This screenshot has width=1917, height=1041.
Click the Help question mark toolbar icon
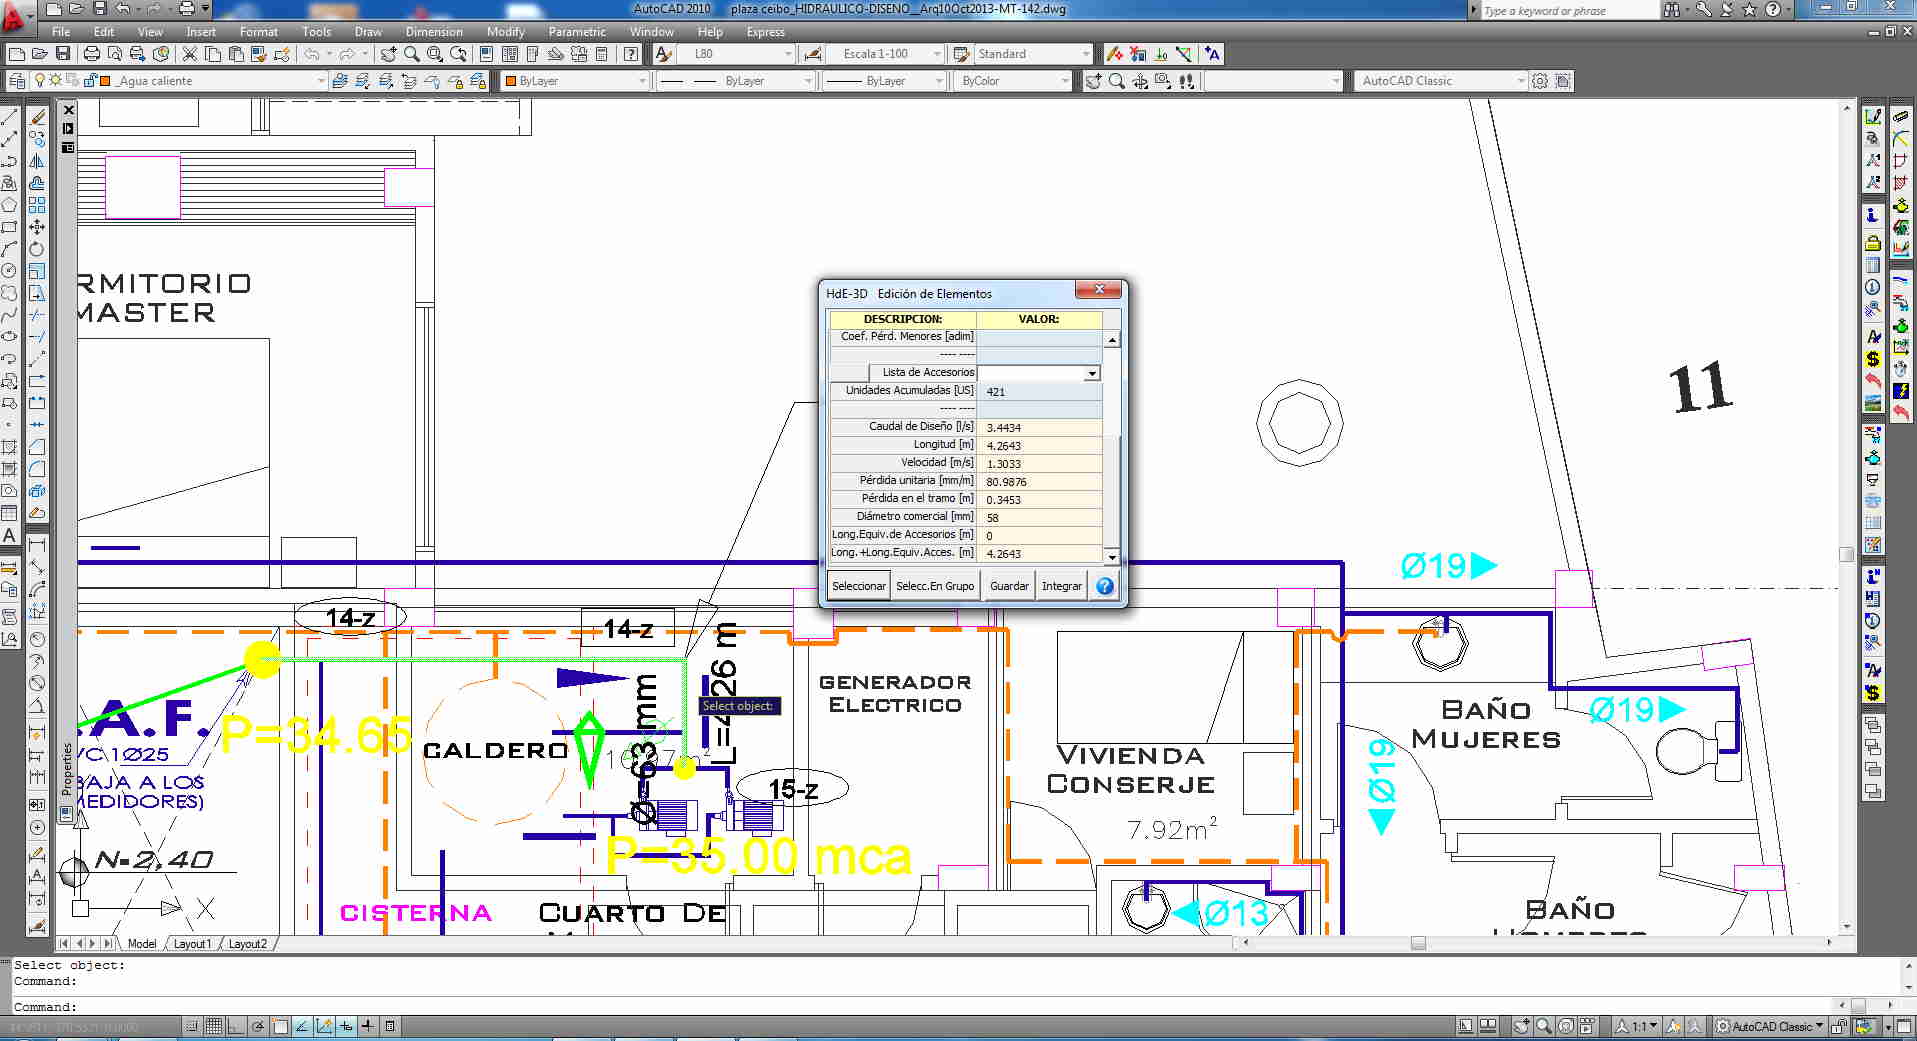tap(631, 54)
